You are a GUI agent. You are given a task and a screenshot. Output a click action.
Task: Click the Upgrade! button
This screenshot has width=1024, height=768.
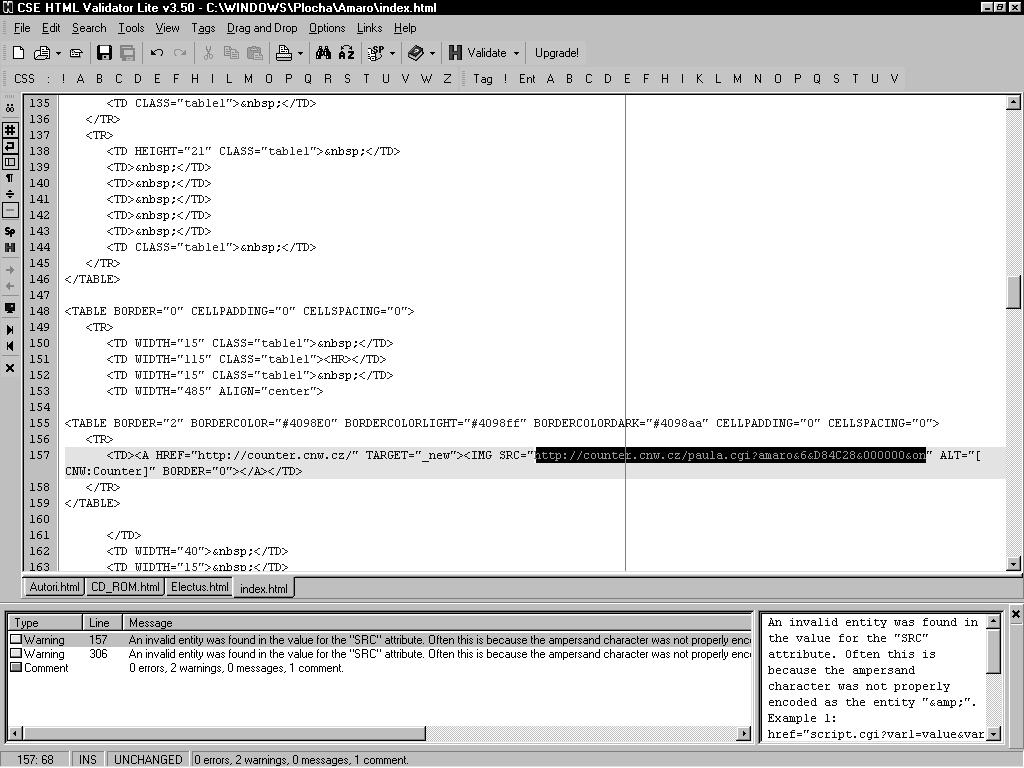click(556, 53)
